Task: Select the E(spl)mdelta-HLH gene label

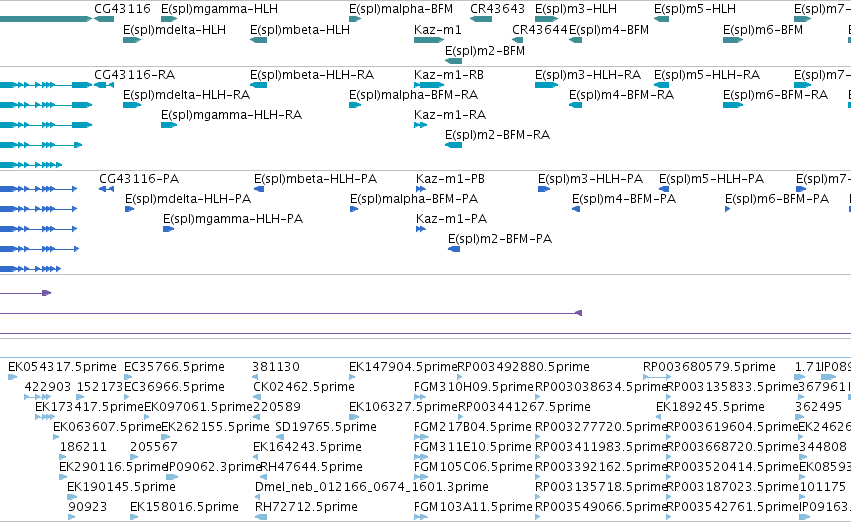Action: [x=174, y=30]
